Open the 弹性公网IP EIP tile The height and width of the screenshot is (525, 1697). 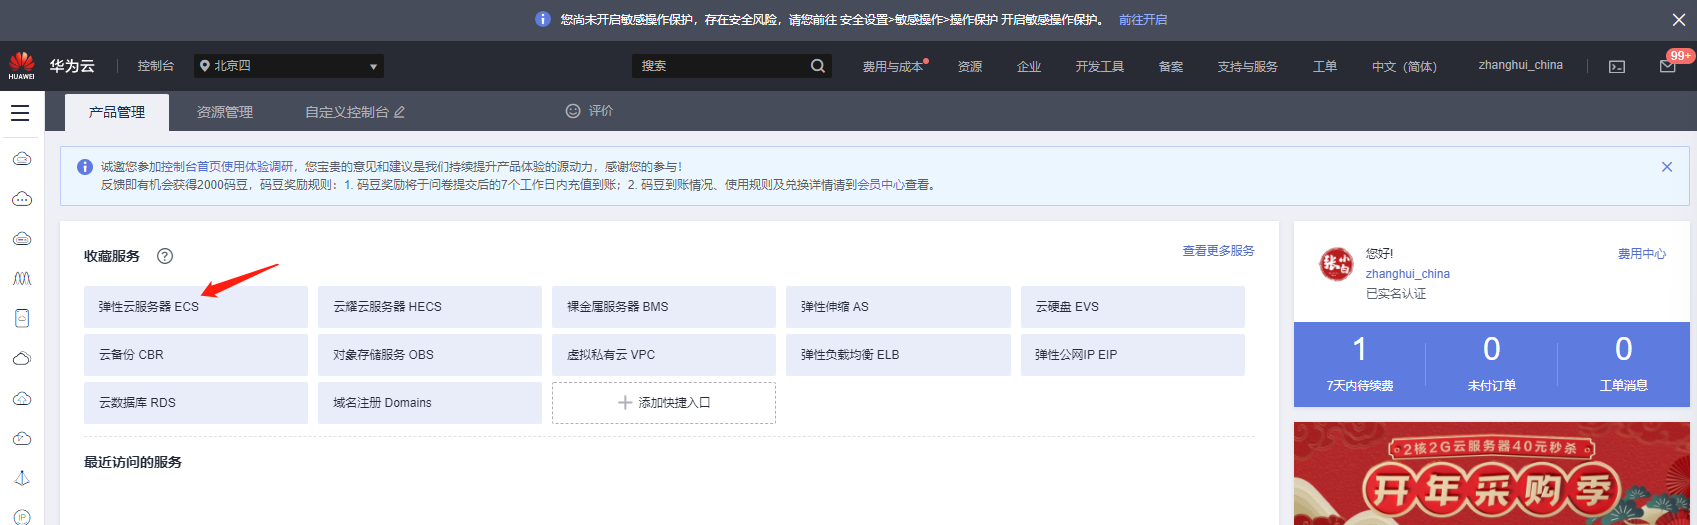[x=1133, y=355]
